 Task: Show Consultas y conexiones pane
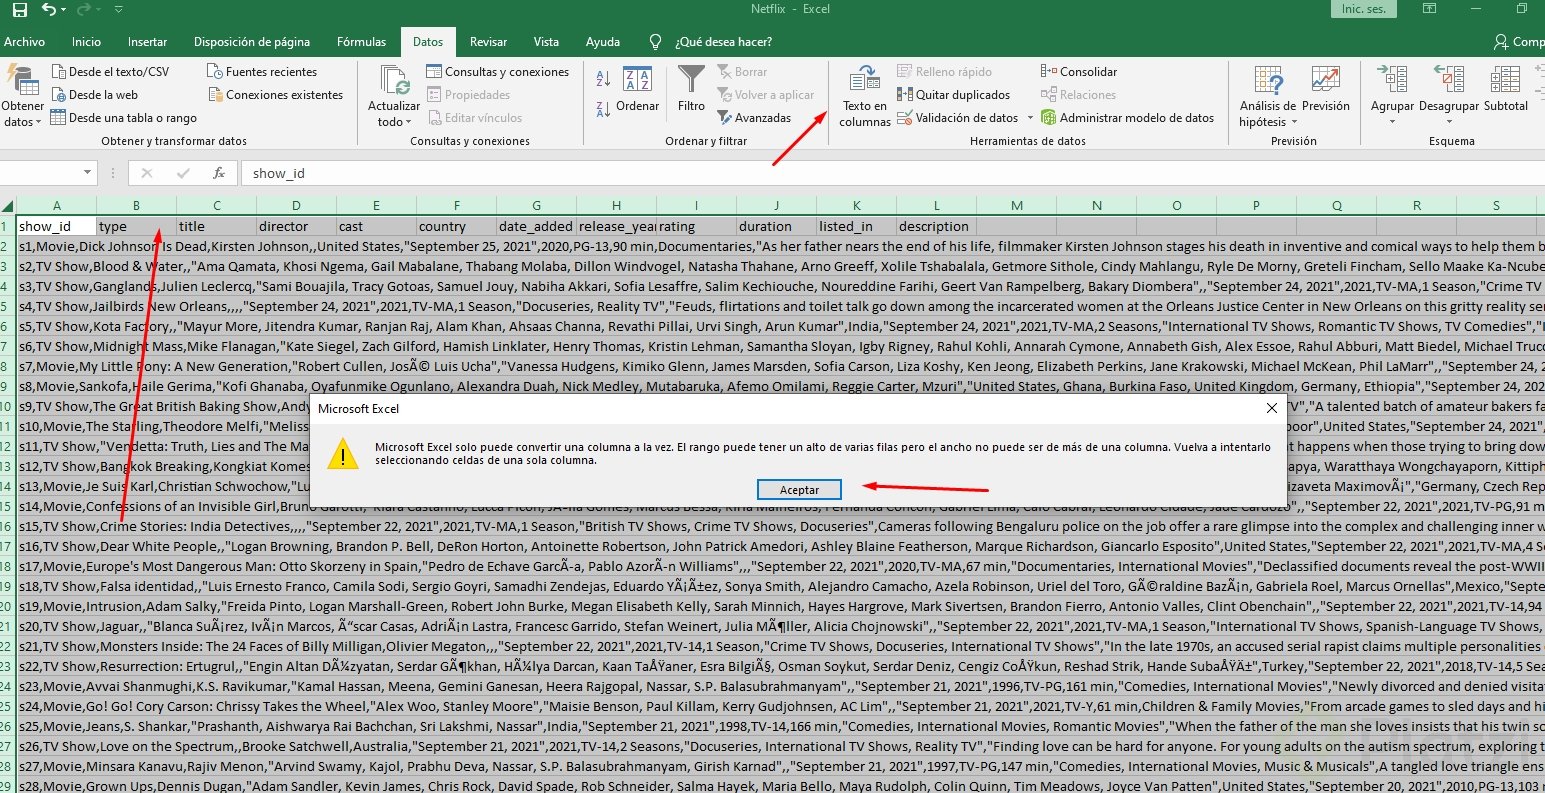pyautogui.click(x=497, y=72)
